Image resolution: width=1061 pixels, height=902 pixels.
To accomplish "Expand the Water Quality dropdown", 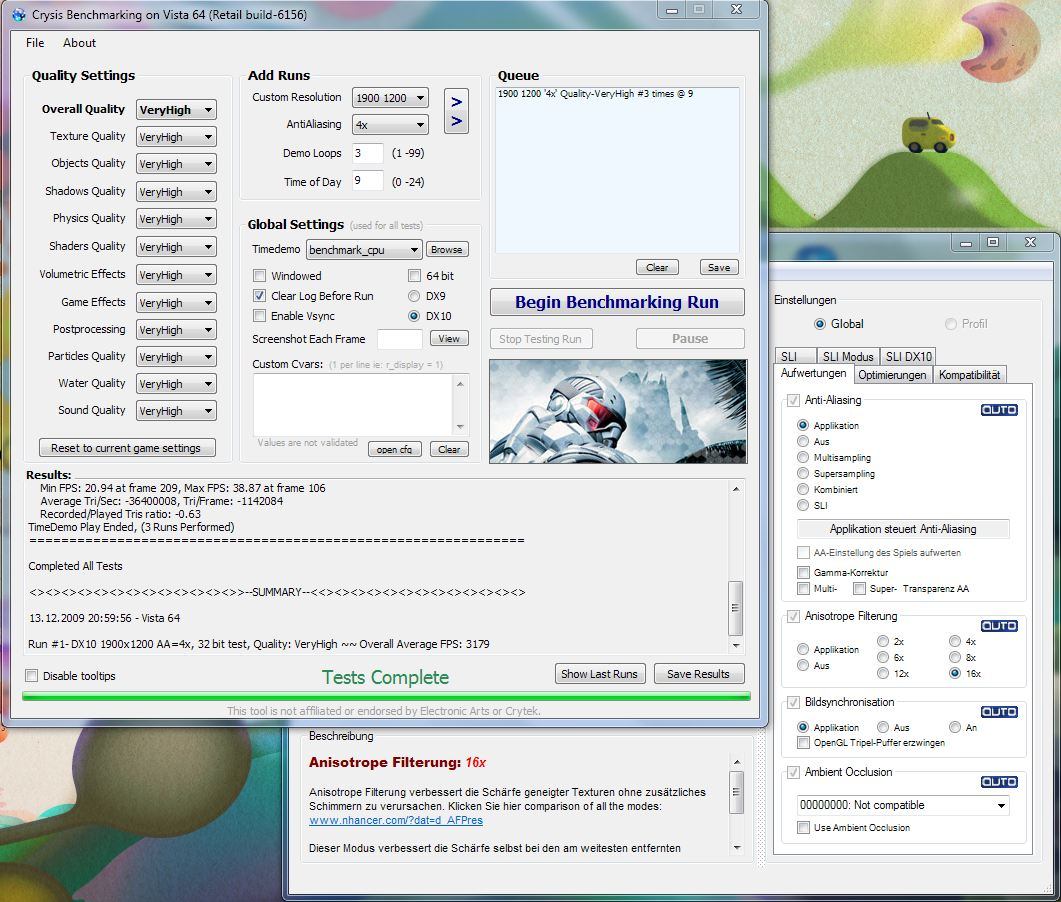I will tap(176, 384).
